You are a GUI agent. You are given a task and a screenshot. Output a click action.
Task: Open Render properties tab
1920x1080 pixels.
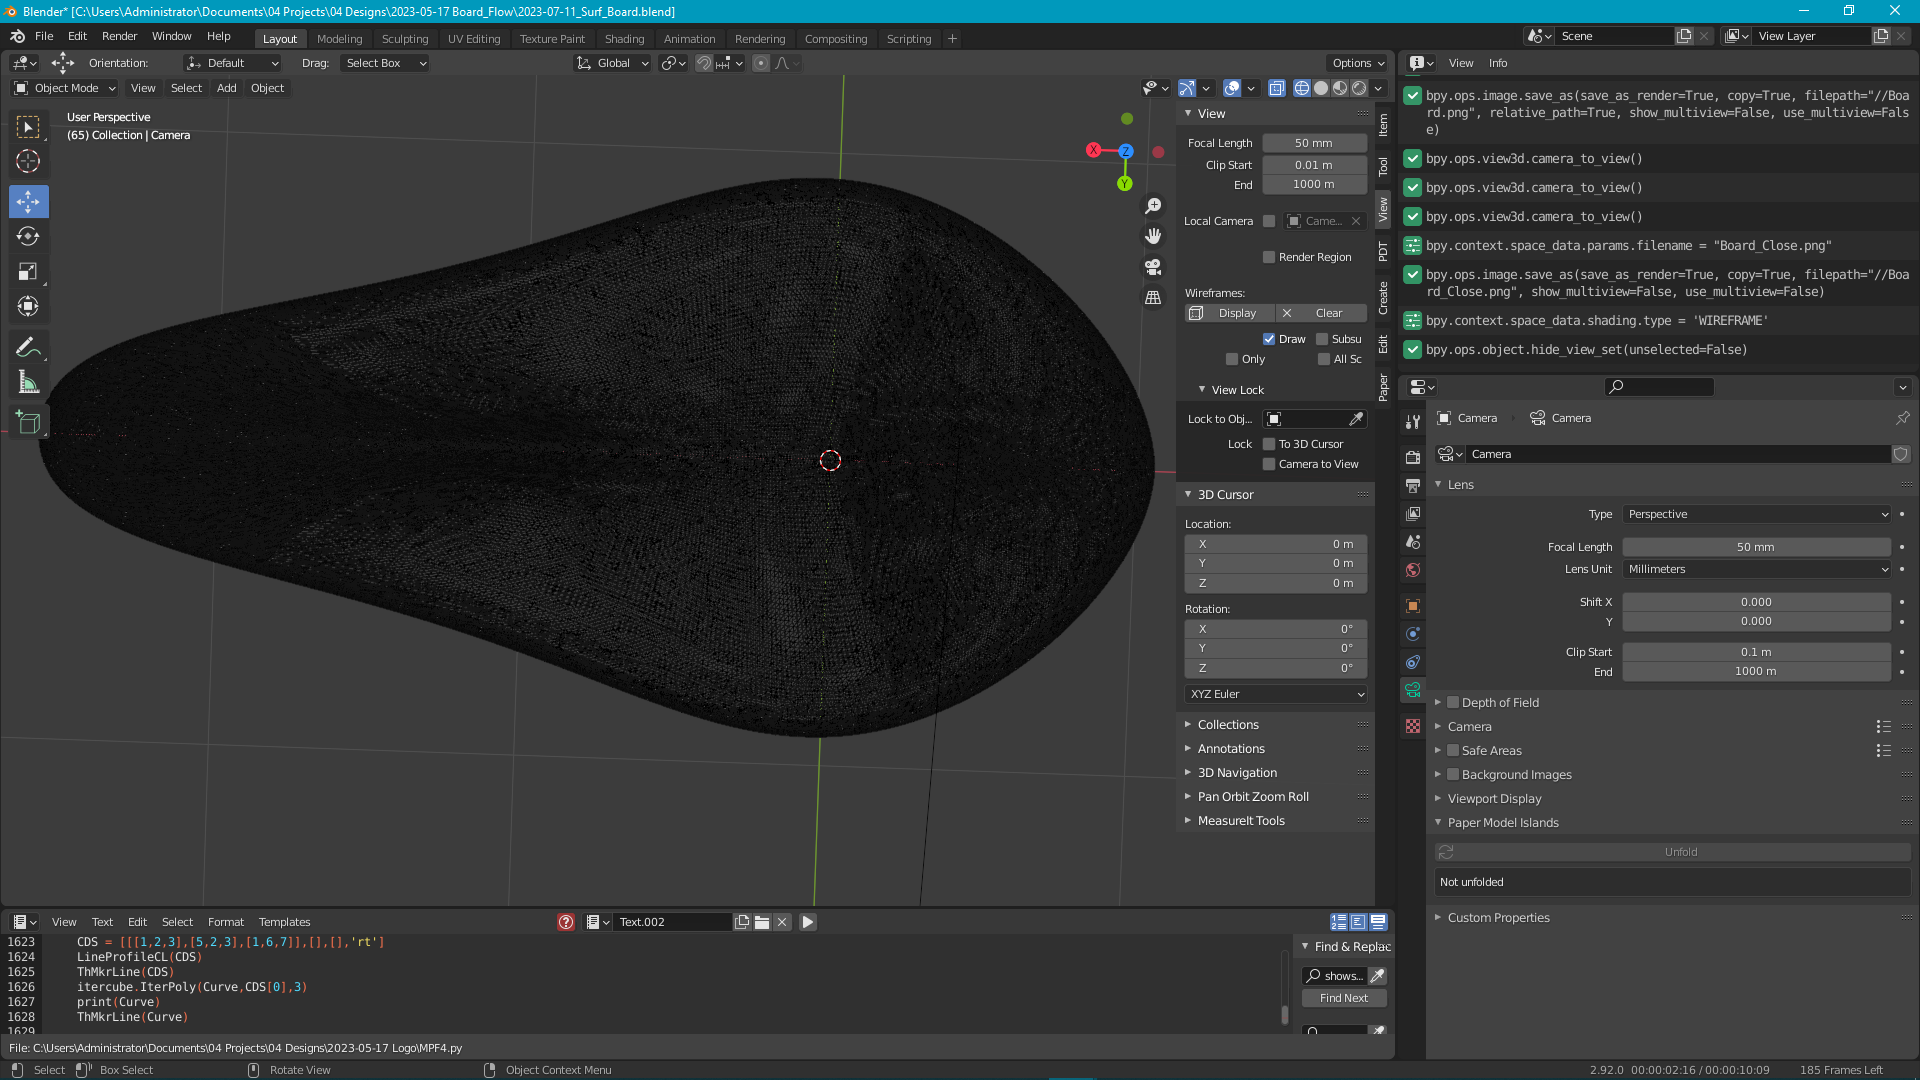tap(1412, 457)
